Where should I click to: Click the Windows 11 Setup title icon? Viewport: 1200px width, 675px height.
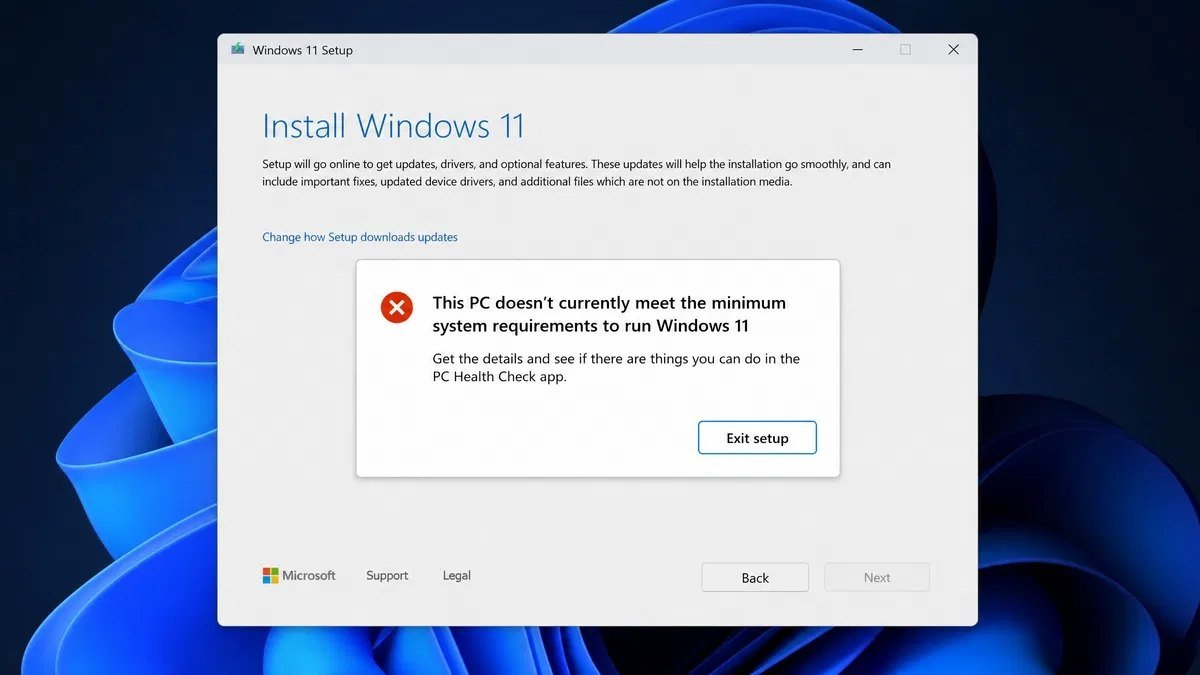point(238,49)
